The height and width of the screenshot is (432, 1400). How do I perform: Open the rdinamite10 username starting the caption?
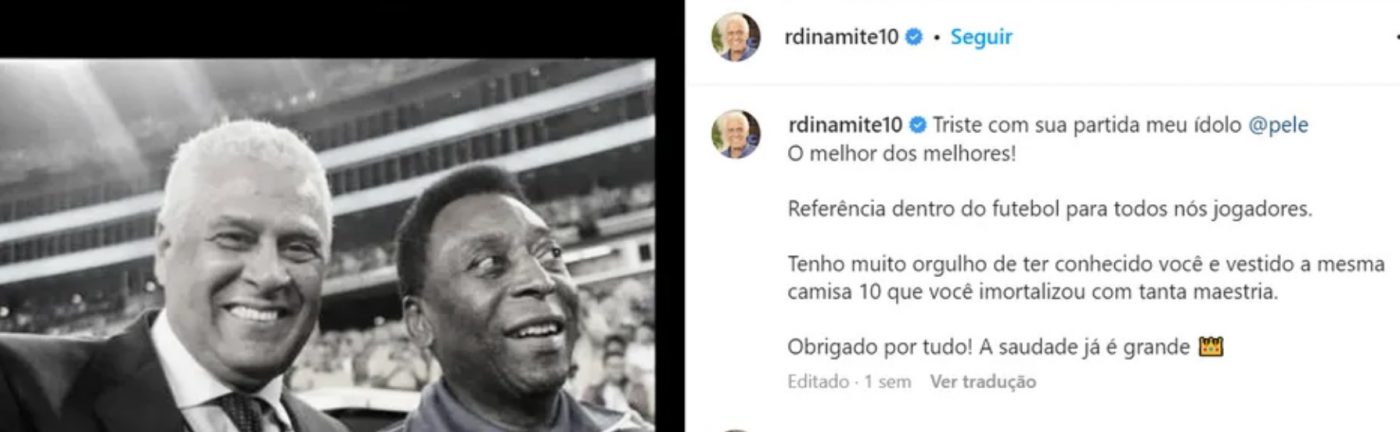(845, 126)
